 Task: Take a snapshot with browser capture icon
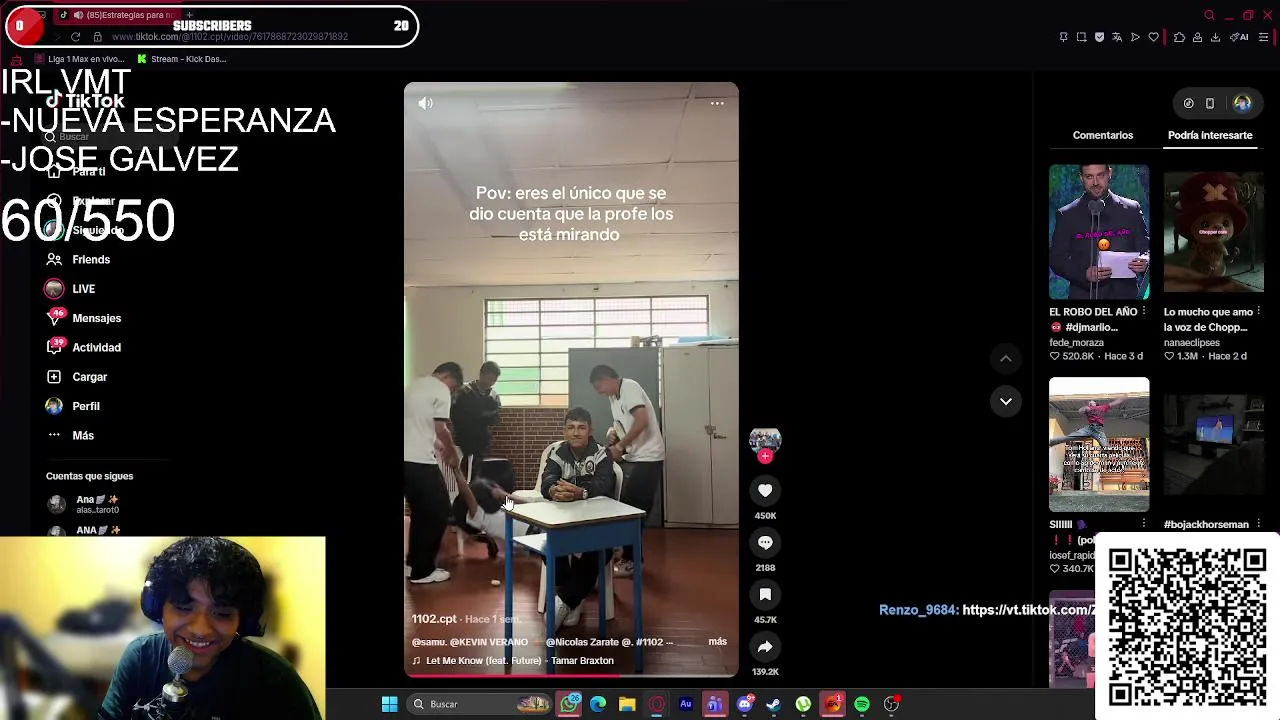(1081, 37)
